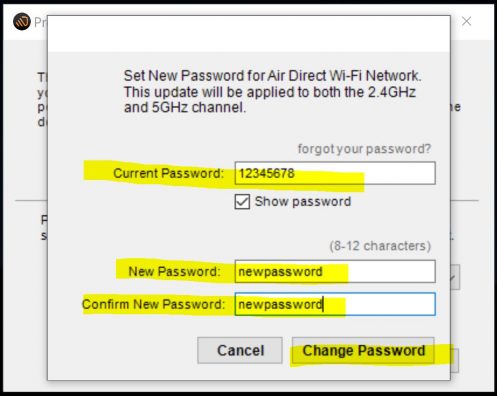
Task: Click the dialog's blank white title bar
Action: click(x=249, y=34)
